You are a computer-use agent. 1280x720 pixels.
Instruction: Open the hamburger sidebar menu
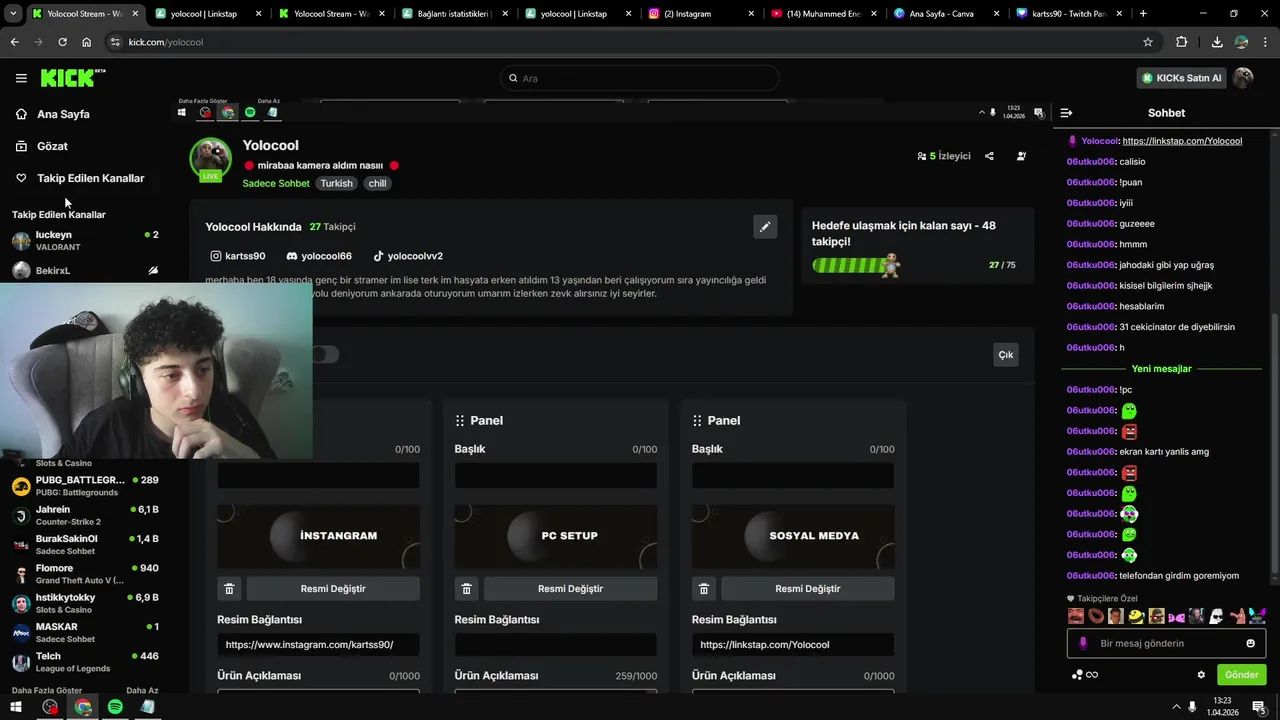(x=21, y=78)
